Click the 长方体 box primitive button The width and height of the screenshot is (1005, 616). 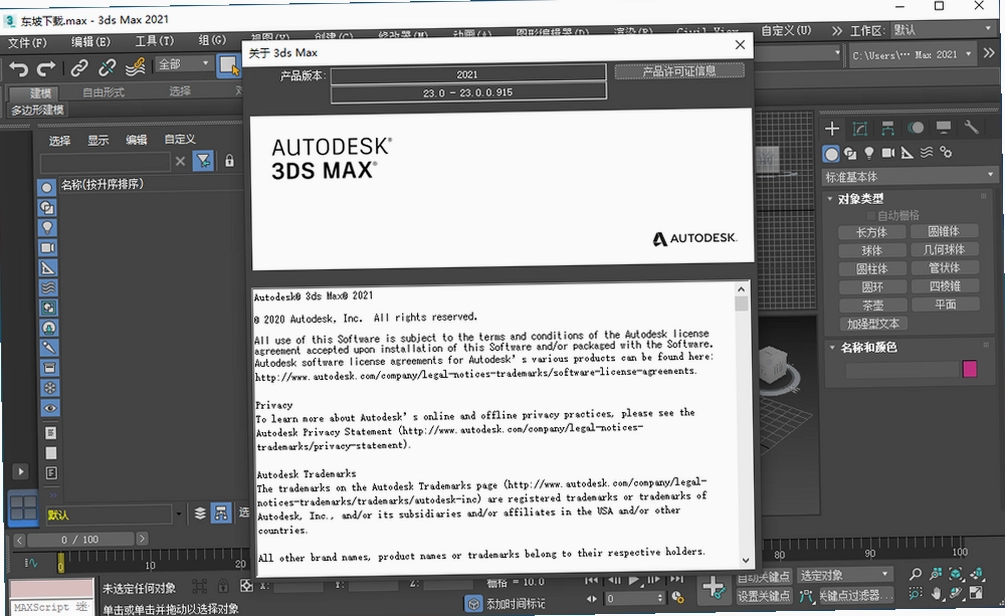tap(872, 232)
